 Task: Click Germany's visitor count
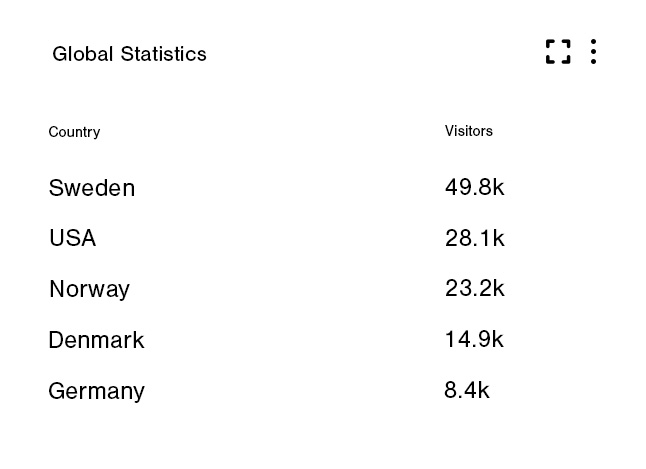coord(467,390)
